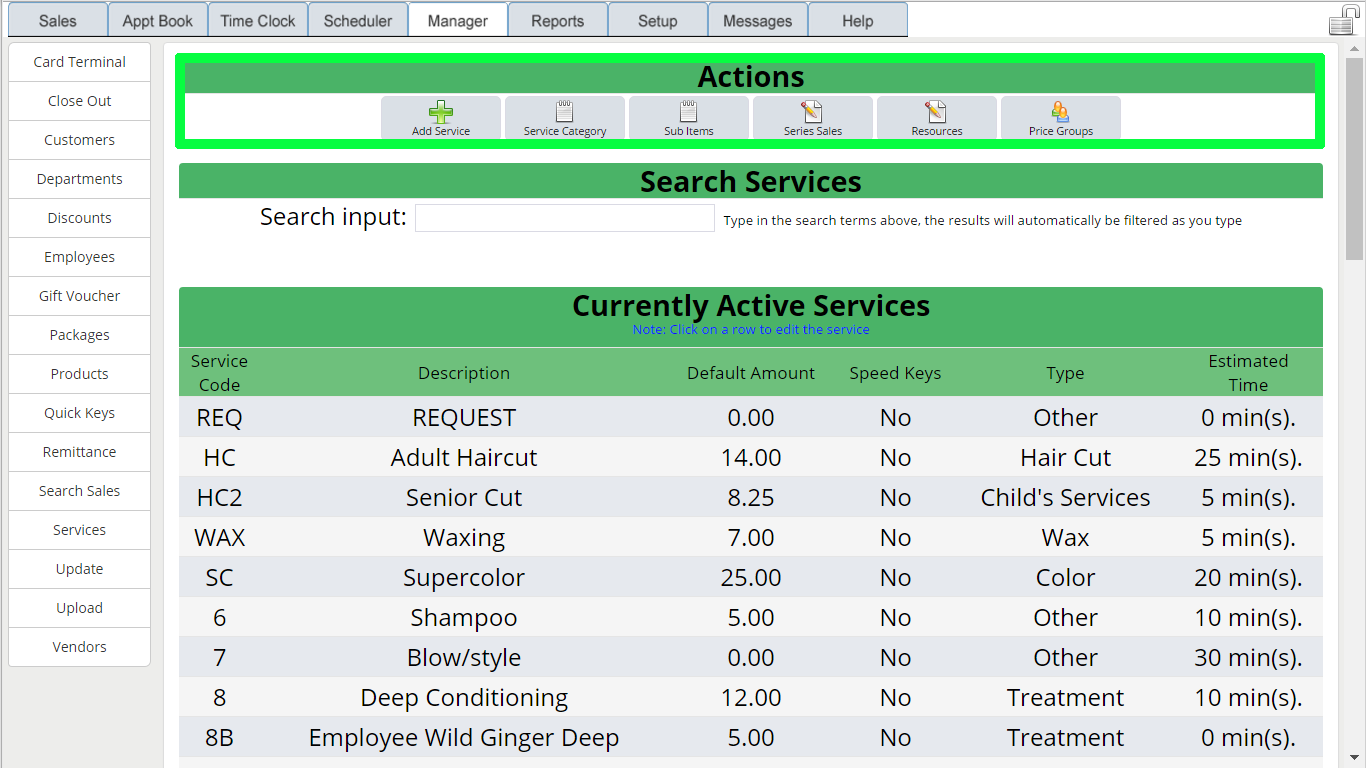The height and width of the screenshot is (768, 1366).
Task: Click the Hair Cut type cell
Action: pyautogui.click(x=1065, y=457)
